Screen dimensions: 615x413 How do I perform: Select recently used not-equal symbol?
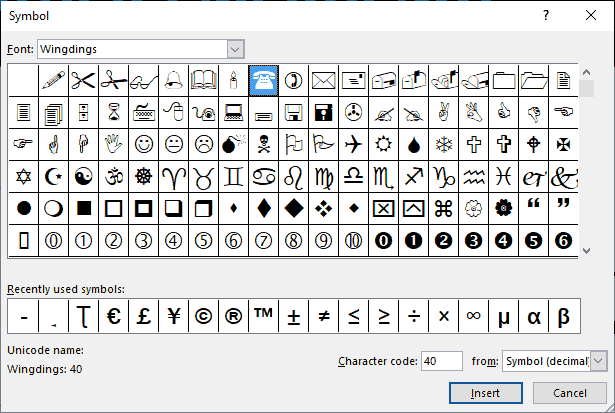pos(324,316)
